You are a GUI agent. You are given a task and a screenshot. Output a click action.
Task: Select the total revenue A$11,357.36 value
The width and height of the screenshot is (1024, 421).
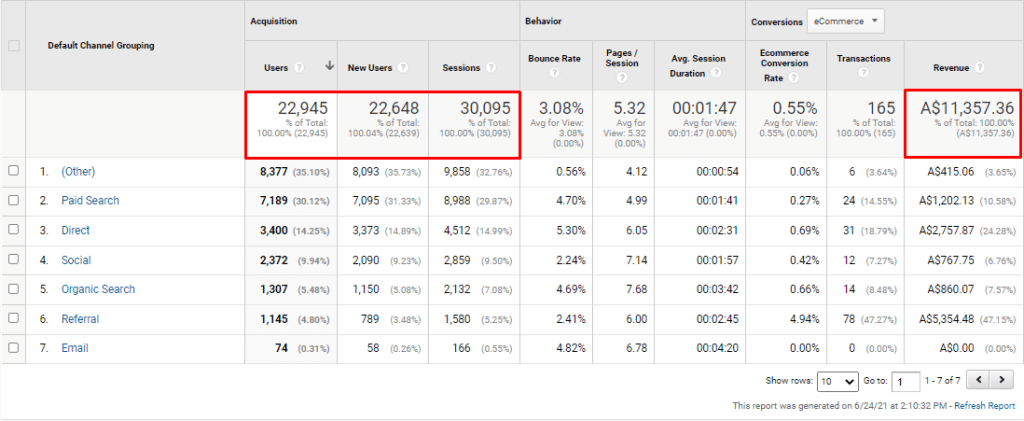pos(967,108)
